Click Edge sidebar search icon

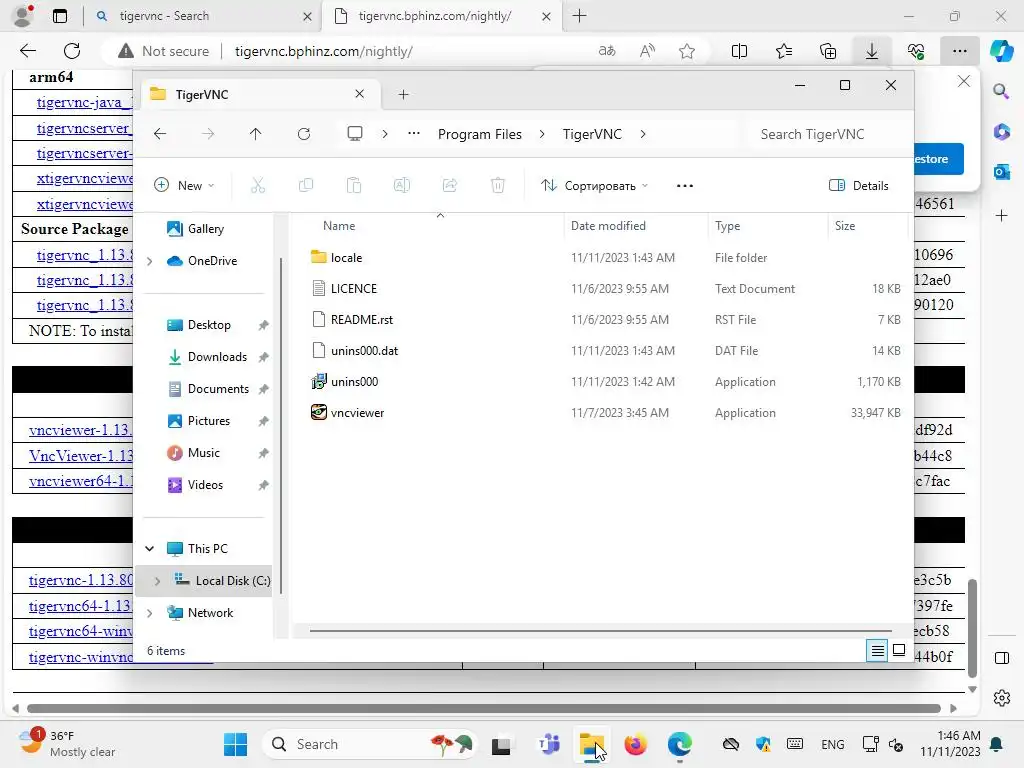click(x=1001, y=91)
